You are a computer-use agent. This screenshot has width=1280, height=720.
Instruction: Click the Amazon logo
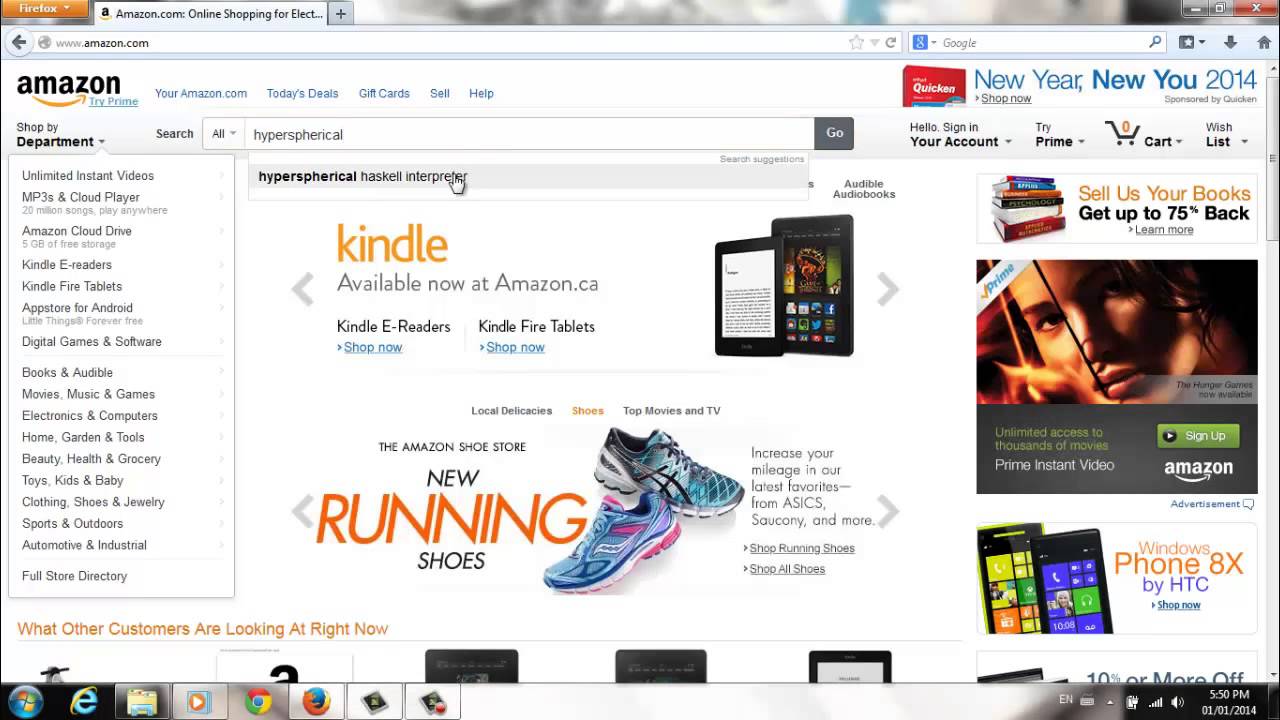68,89
